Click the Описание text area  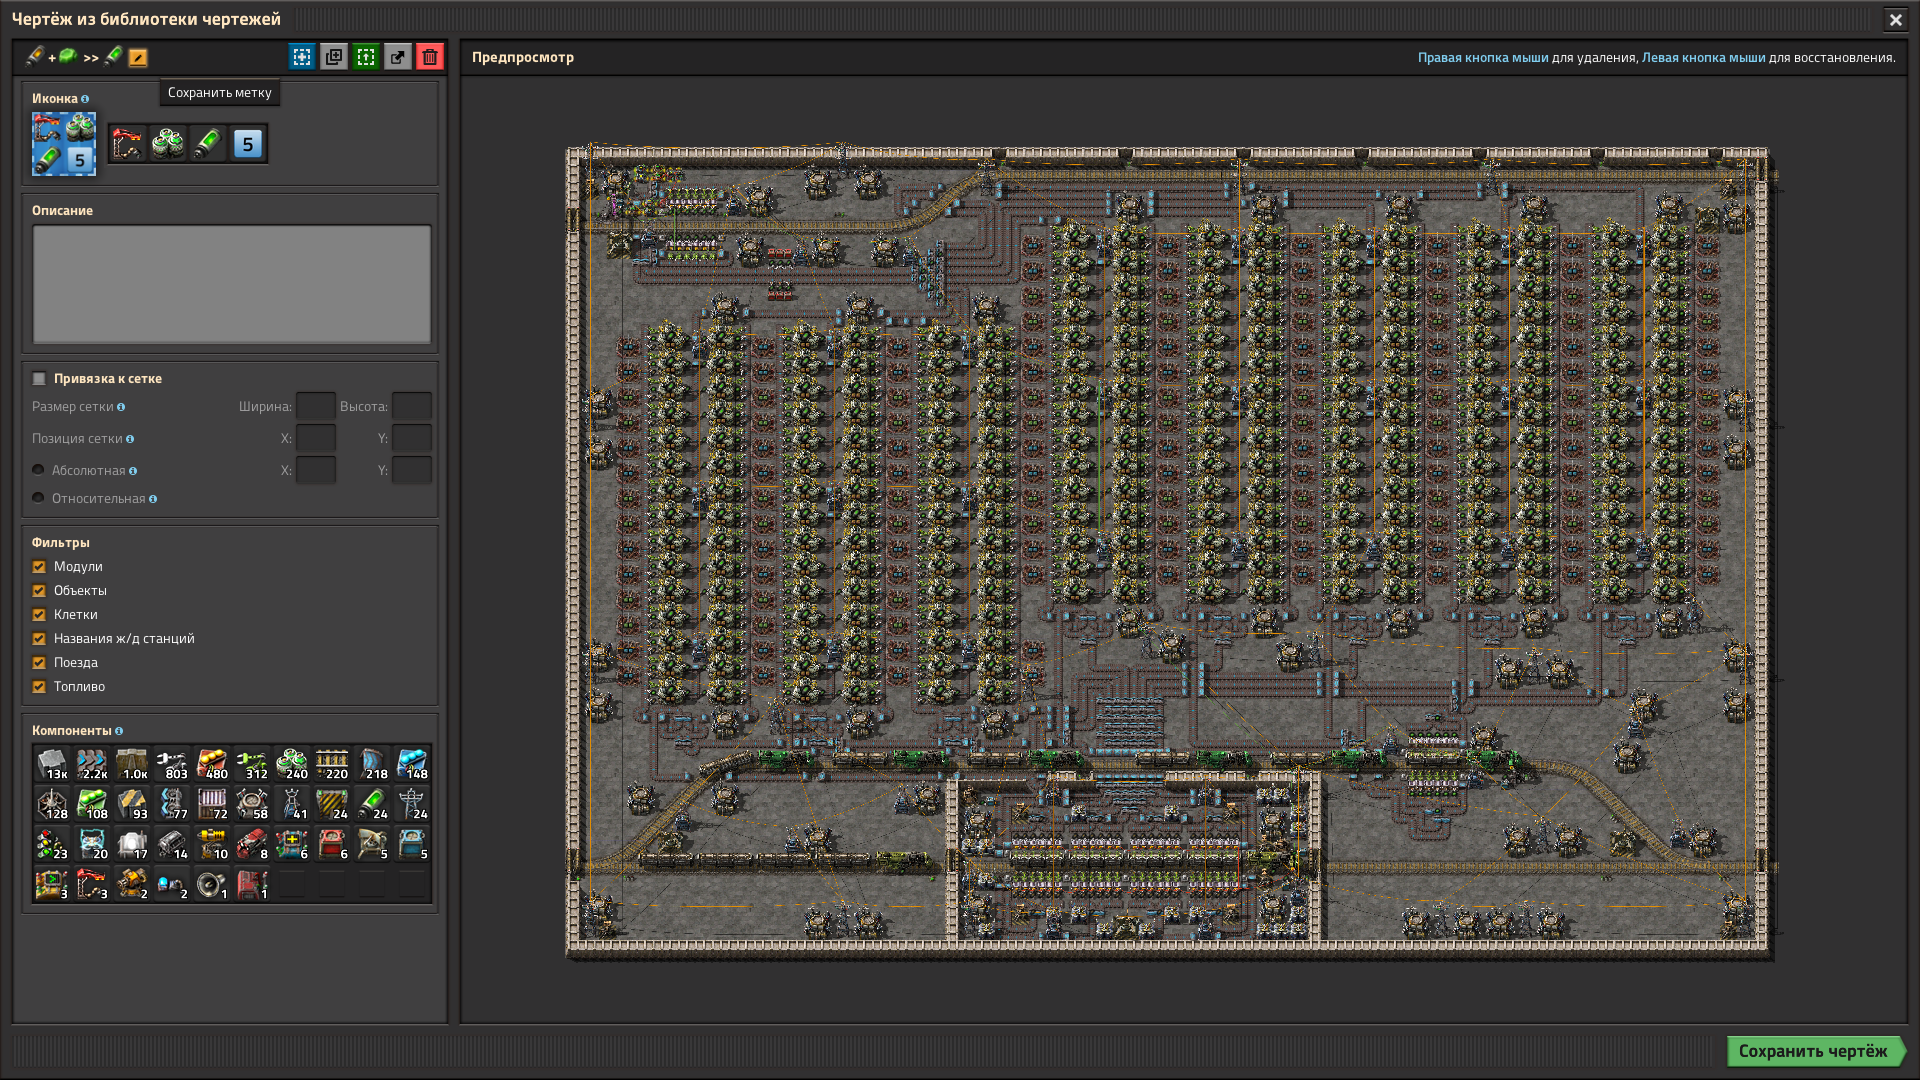[232, 285]
